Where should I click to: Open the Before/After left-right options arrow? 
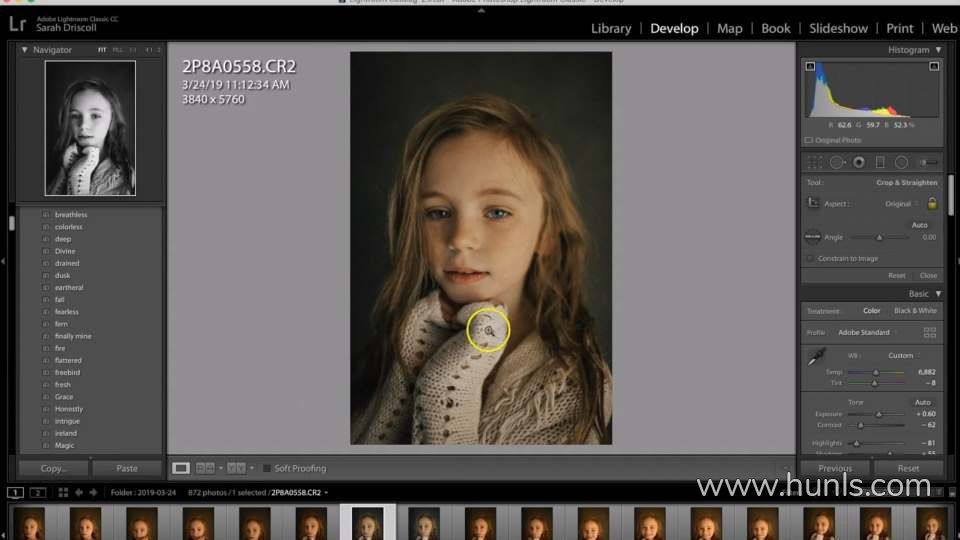(220, 468)
